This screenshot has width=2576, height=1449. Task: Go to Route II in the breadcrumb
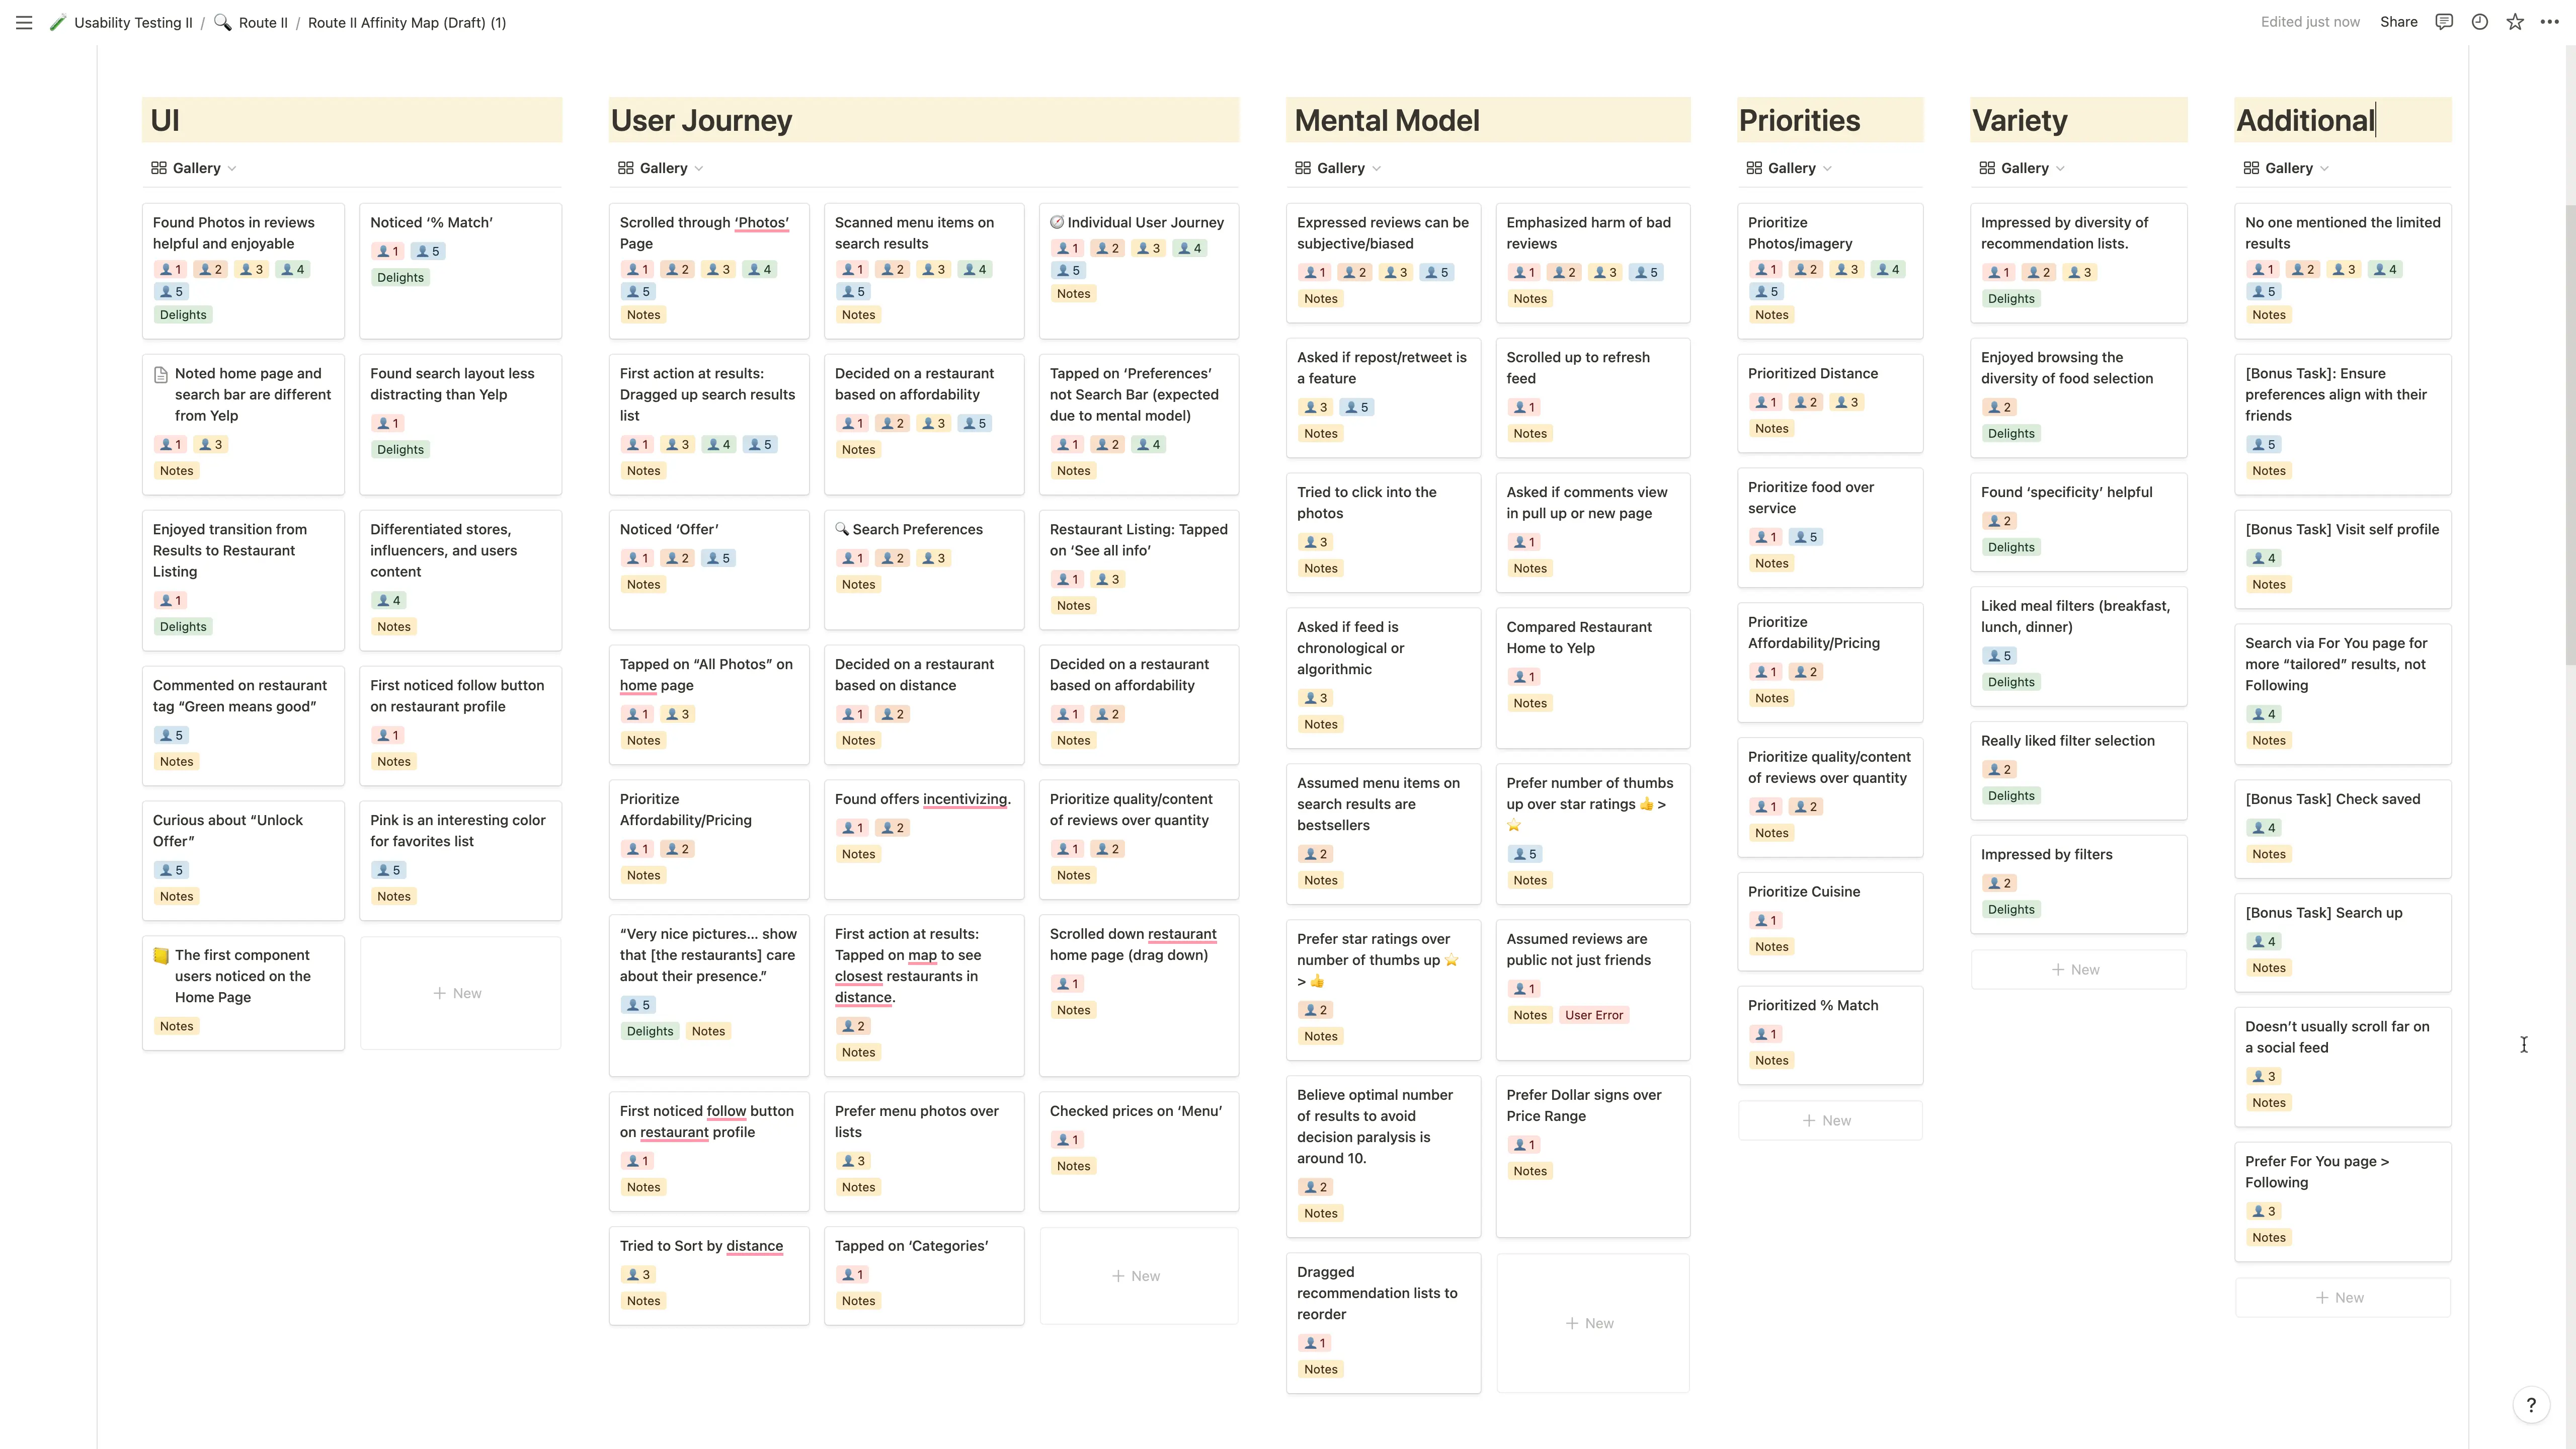click(262, 22)
